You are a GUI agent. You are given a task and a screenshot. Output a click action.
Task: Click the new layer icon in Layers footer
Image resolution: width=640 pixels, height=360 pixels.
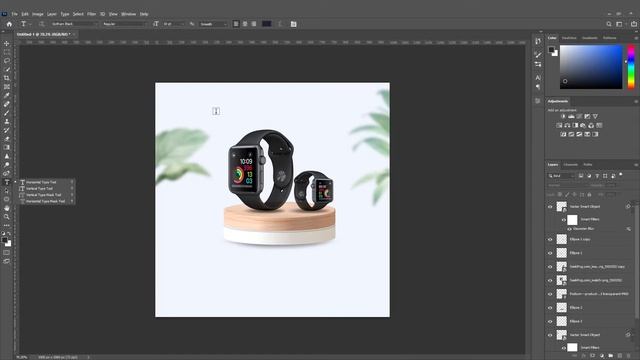click(620, 356)
